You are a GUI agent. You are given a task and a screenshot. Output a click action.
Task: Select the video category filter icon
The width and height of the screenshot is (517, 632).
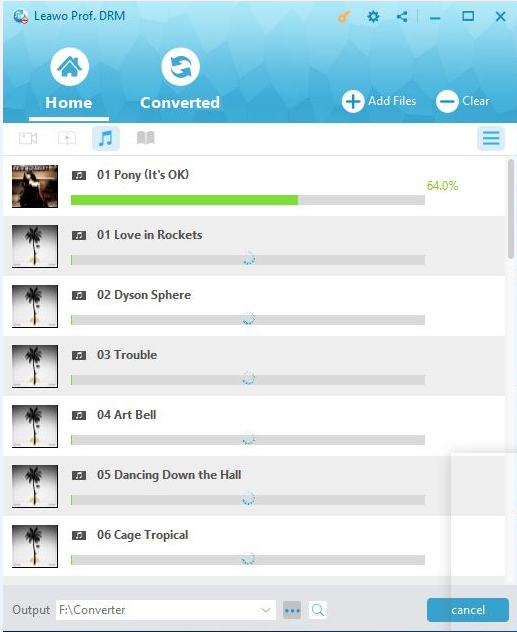[28, 138]
